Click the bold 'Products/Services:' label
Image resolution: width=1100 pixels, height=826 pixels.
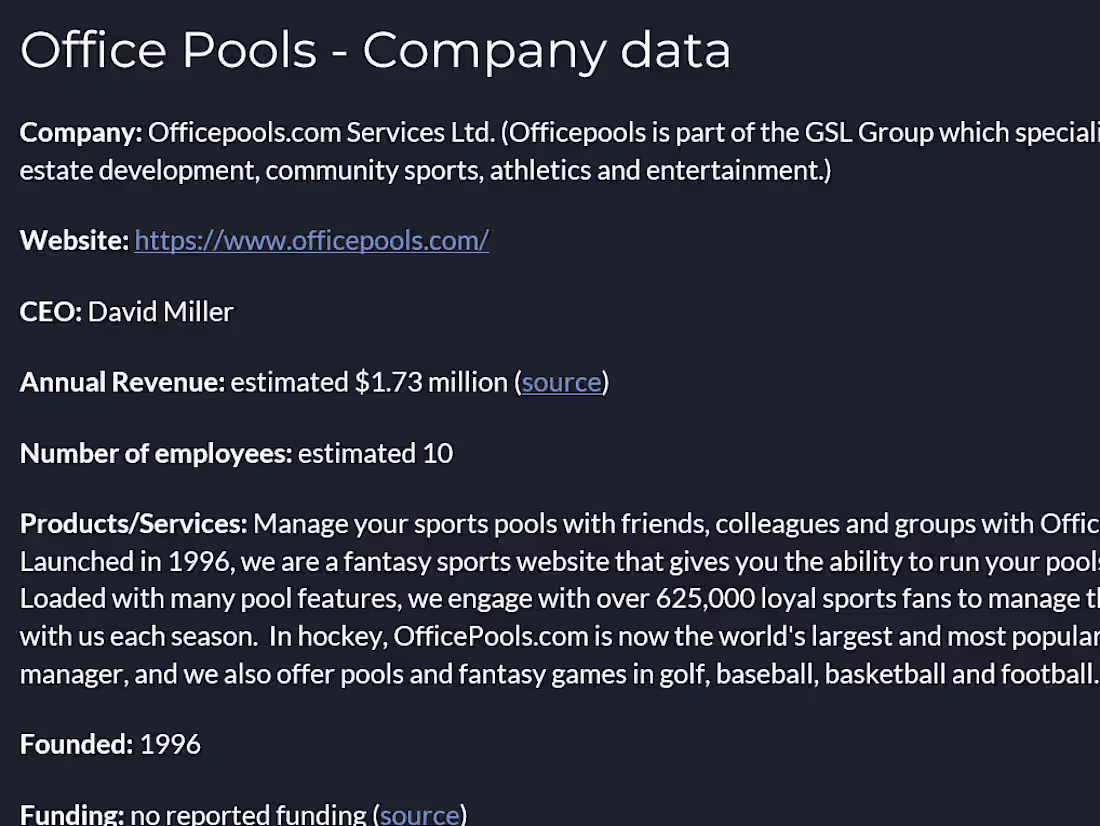click(133, 524)
